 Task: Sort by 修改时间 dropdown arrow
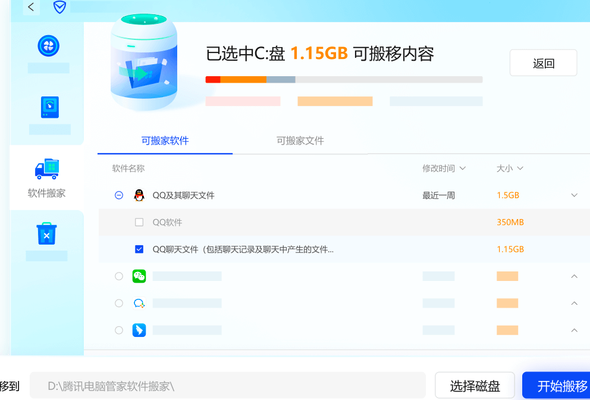(463, 168)
